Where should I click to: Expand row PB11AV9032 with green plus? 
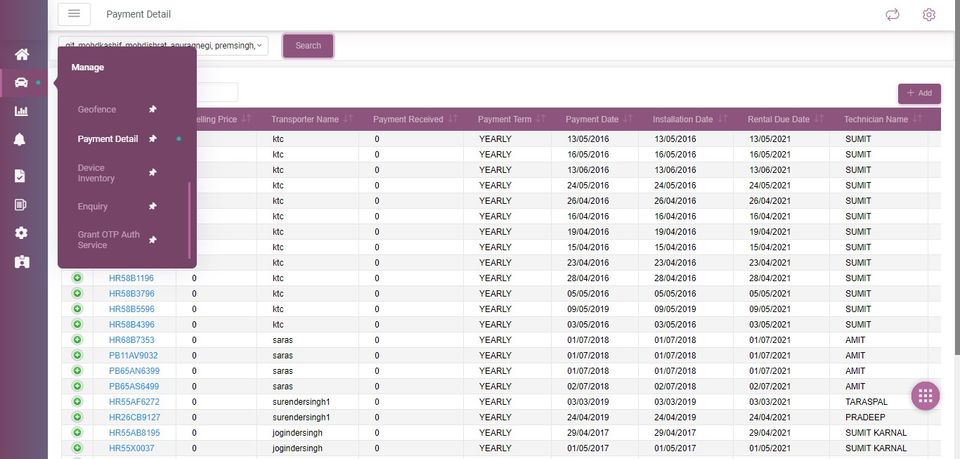click(77, 355)
